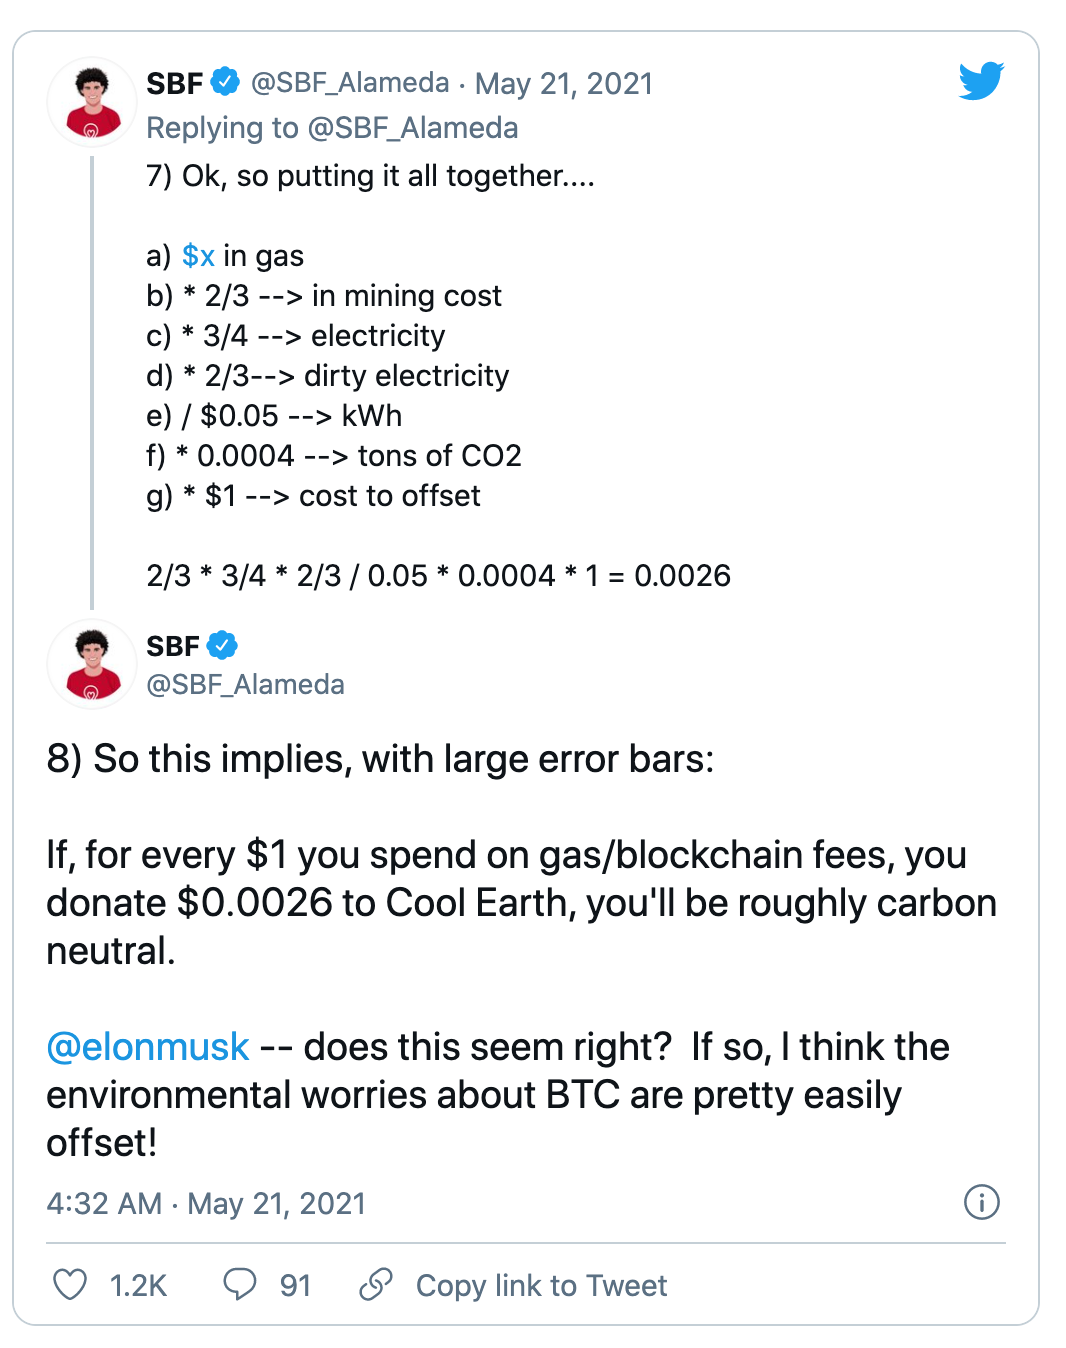1066x1348 pixels.
Task: Select the 1.2K like count
Action: point(138,1285)
